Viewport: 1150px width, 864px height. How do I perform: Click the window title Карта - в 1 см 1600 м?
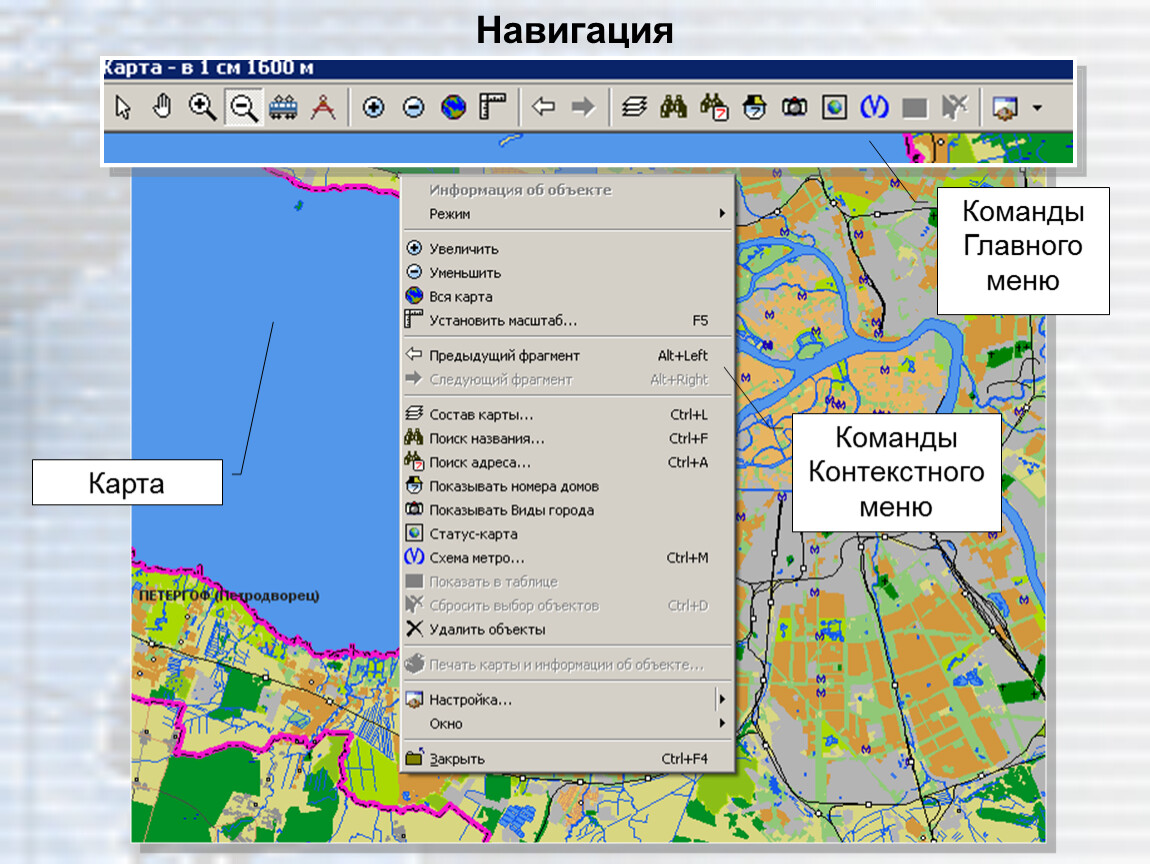point(208,67)
